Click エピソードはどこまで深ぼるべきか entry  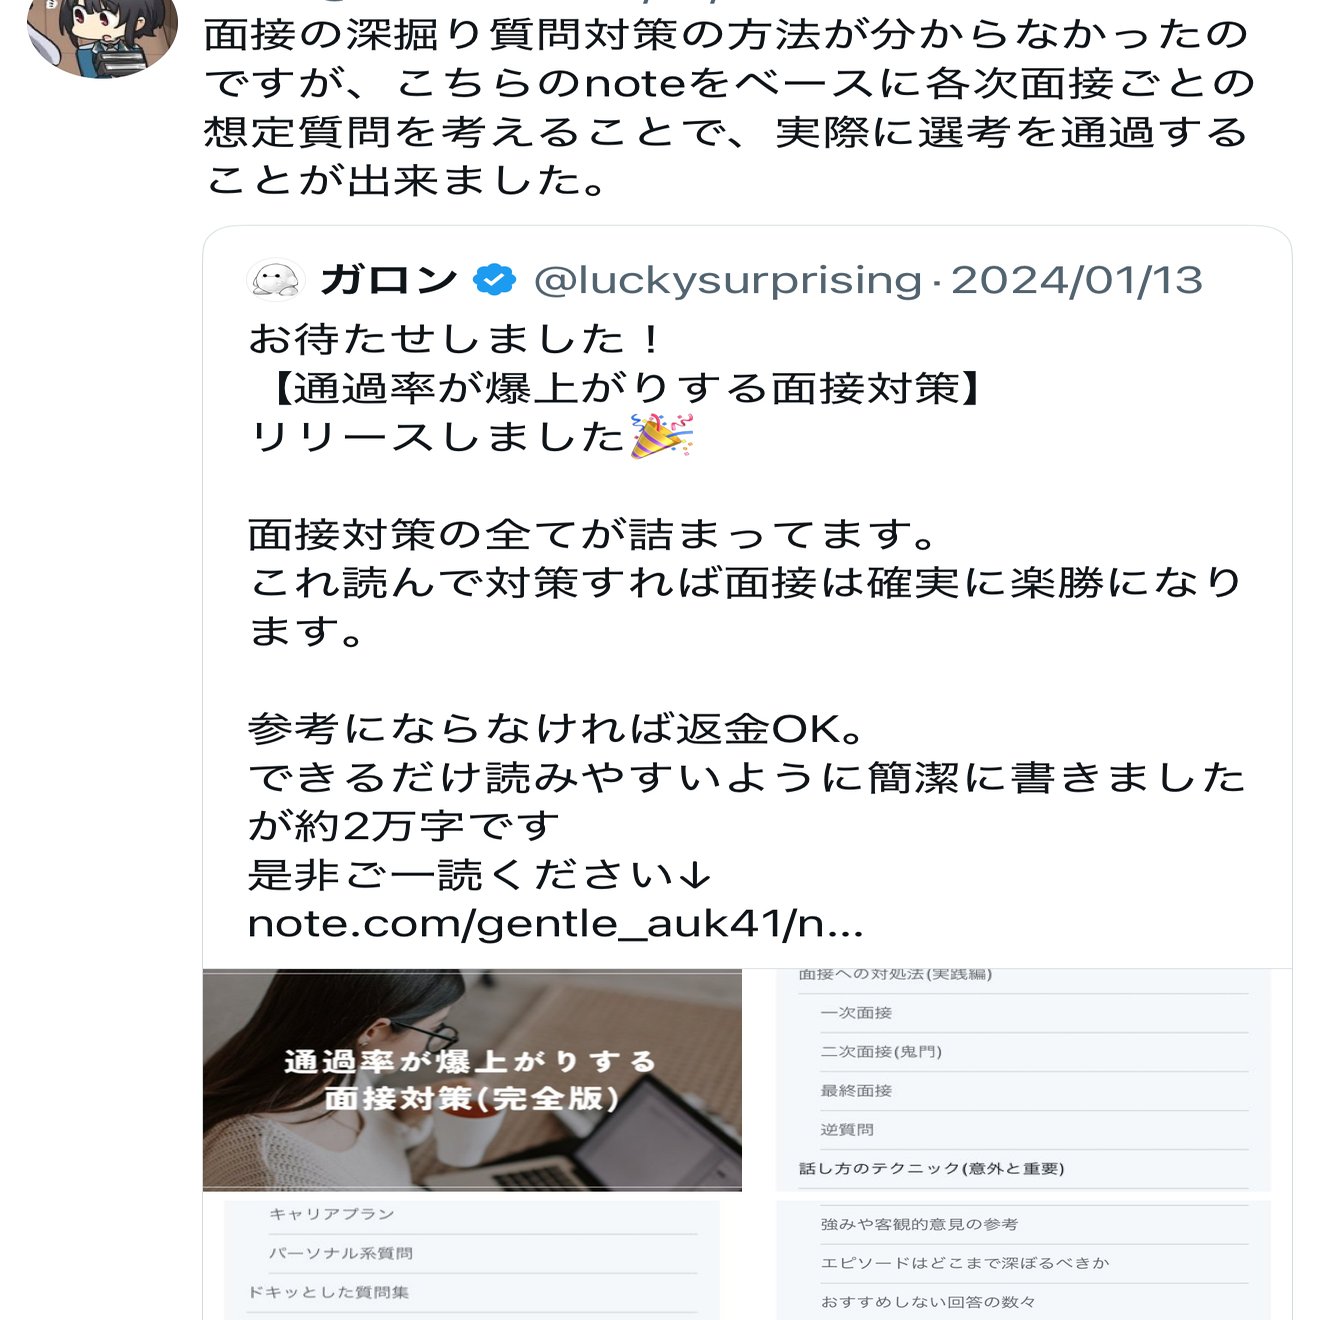[x=965, y=1263]
